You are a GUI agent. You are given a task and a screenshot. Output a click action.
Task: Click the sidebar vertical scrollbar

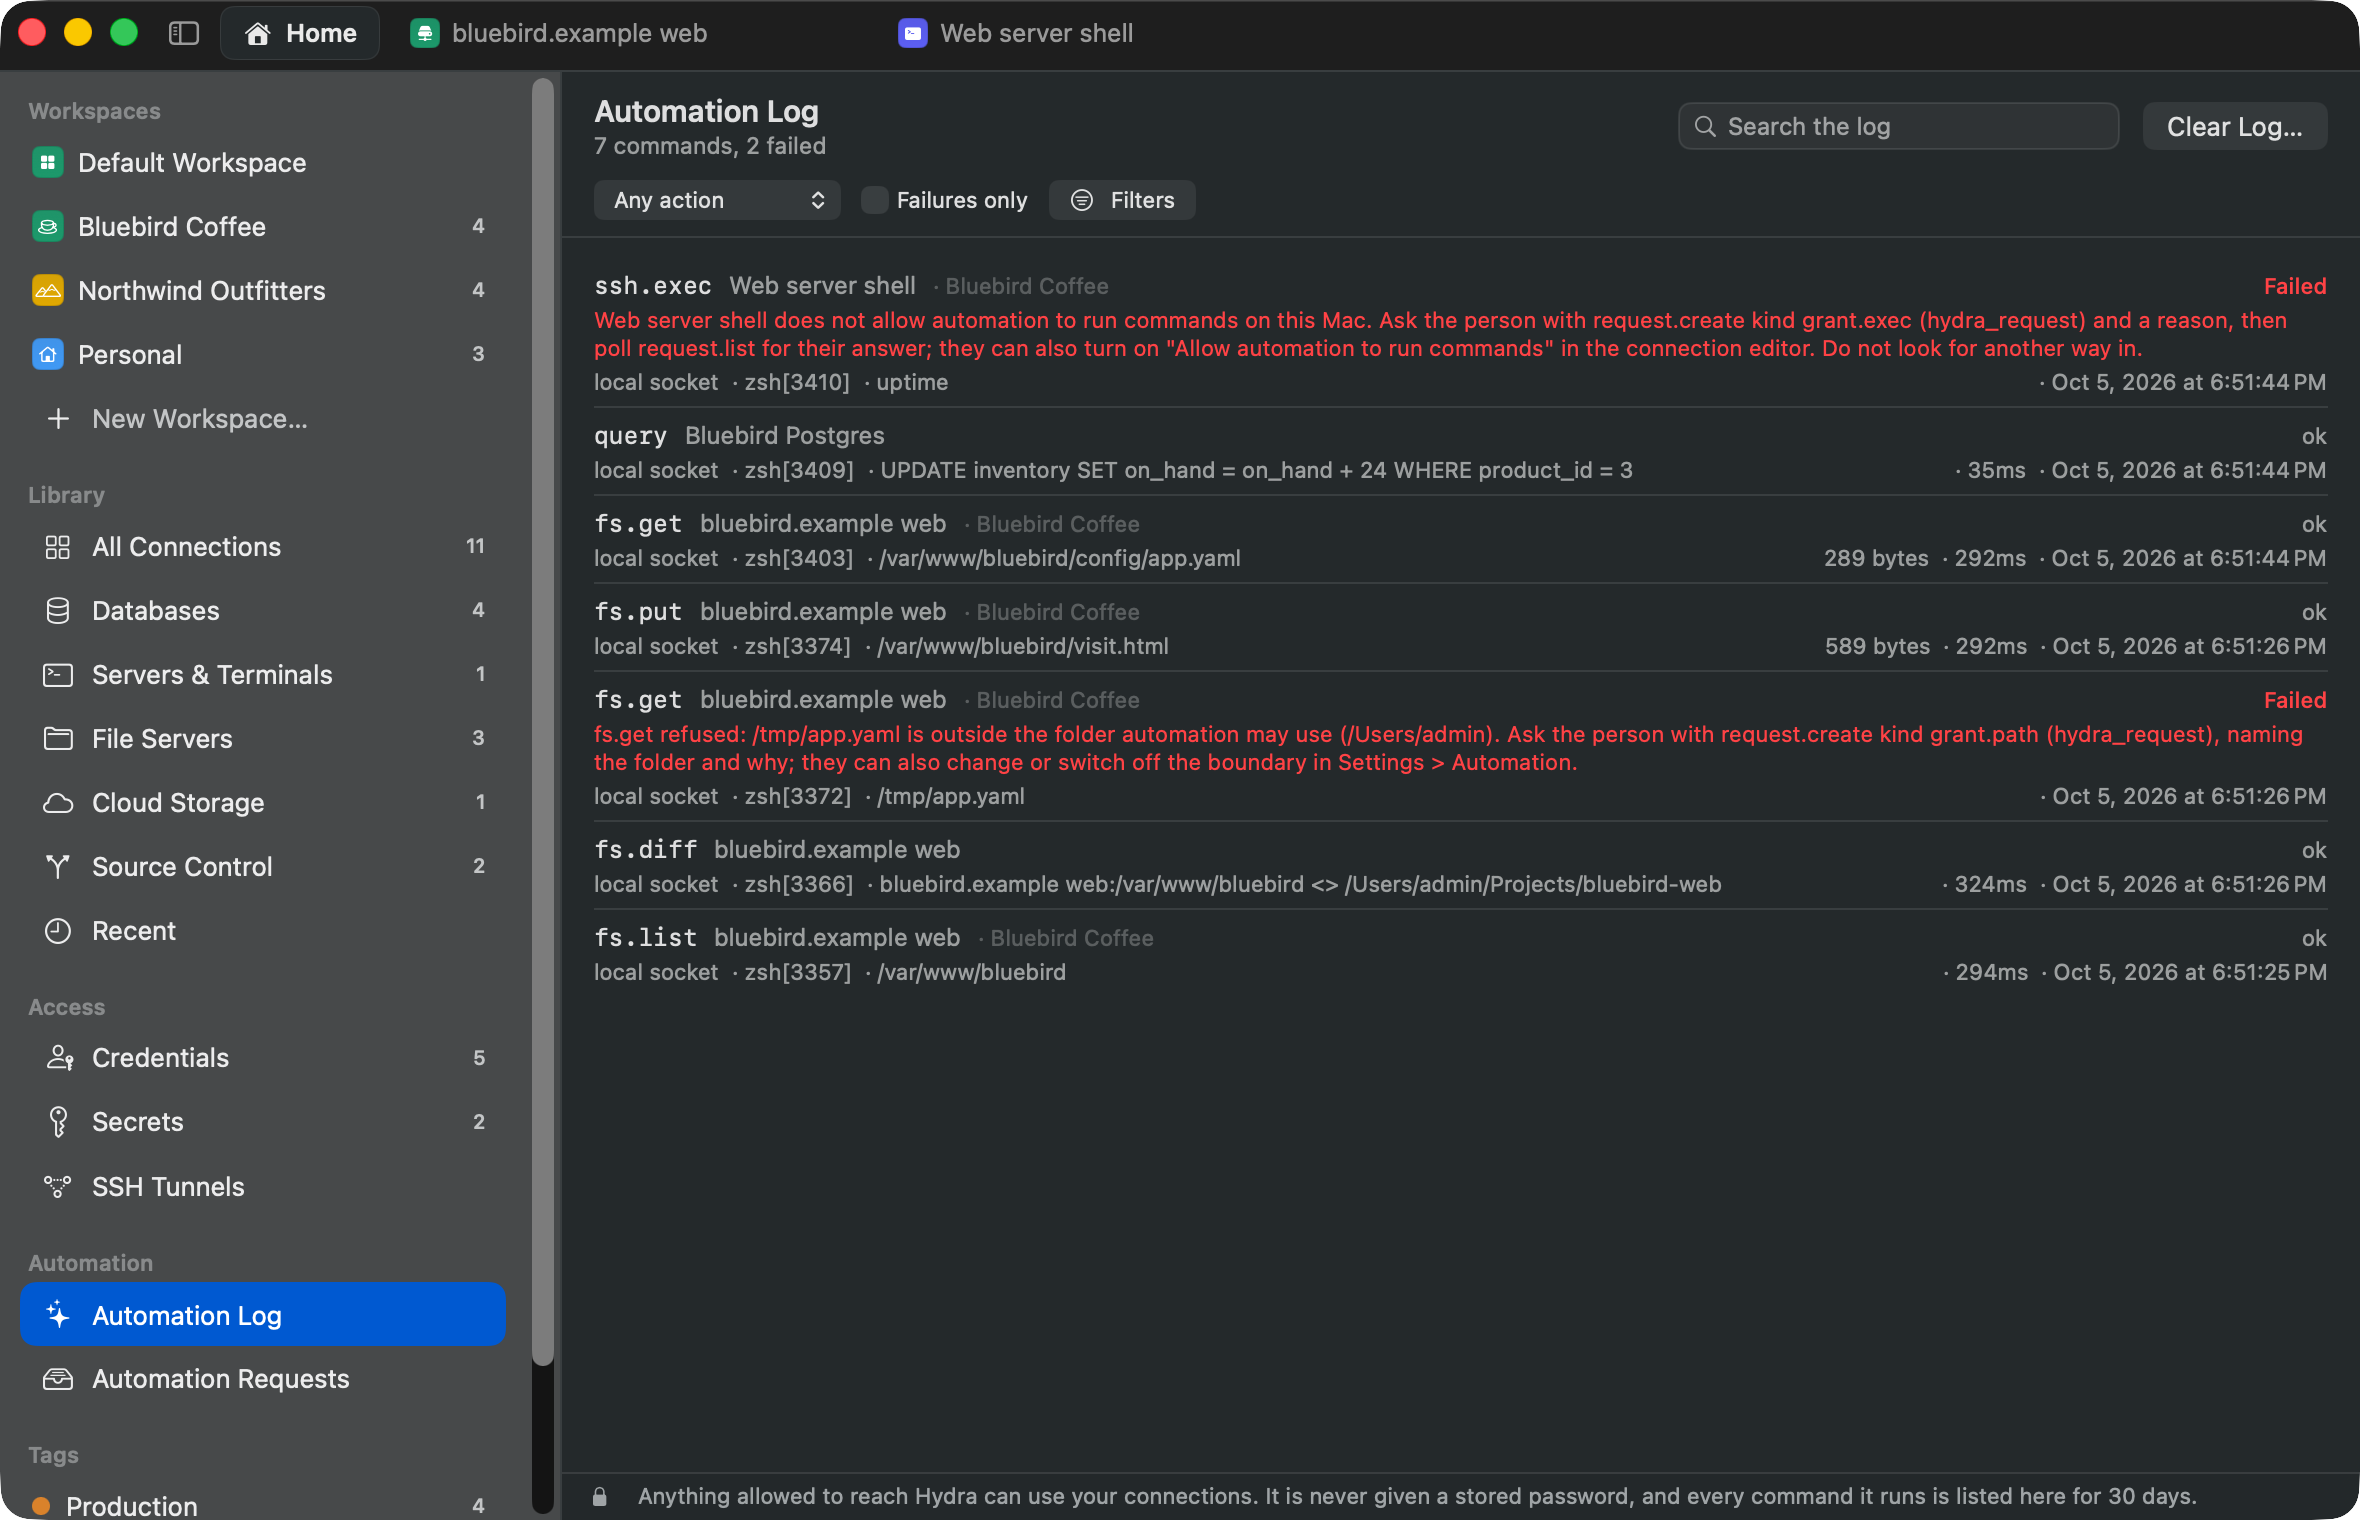pos(543,720)
